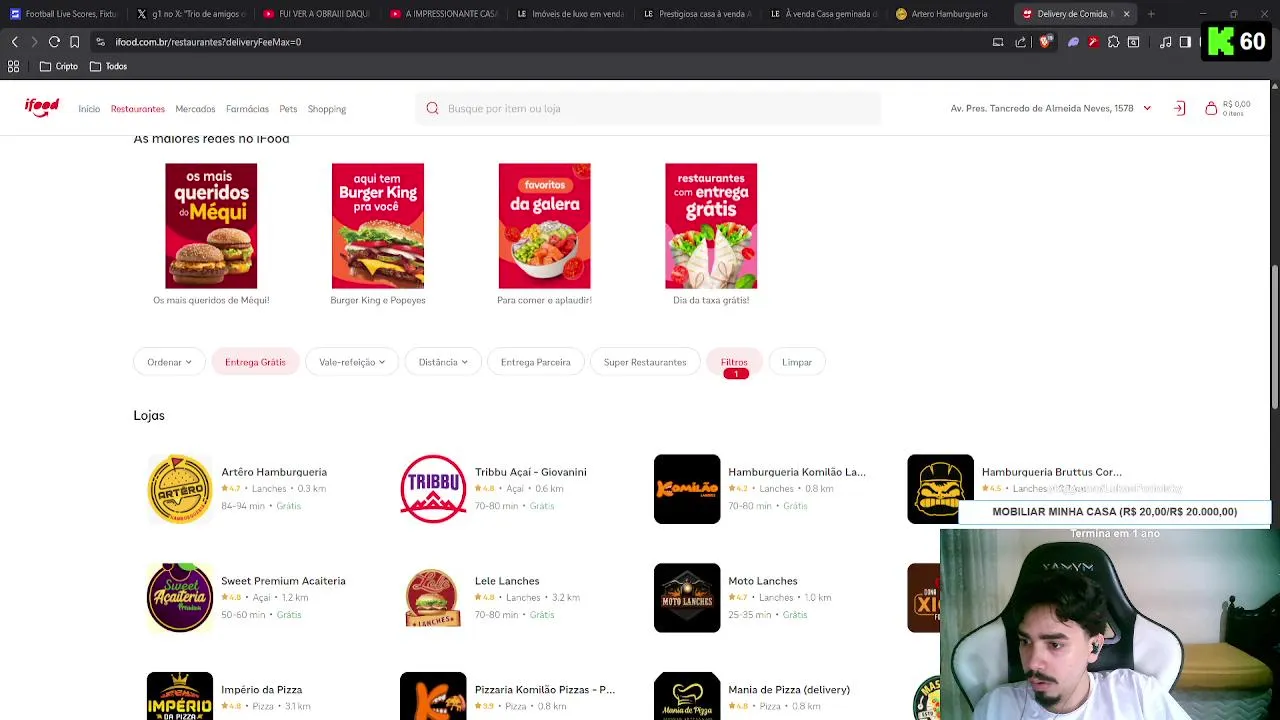Open the Filtros filter panel
This screenshot has width=1280, height=720.
coord(734,362)
